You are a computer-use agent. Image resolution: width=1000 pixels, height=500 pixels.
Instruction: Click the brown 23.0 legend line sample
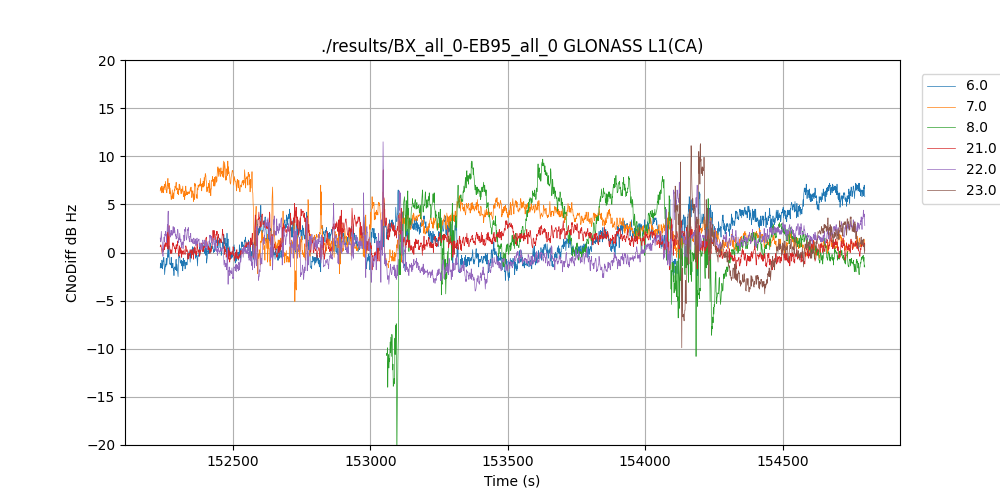click(942, 191)
